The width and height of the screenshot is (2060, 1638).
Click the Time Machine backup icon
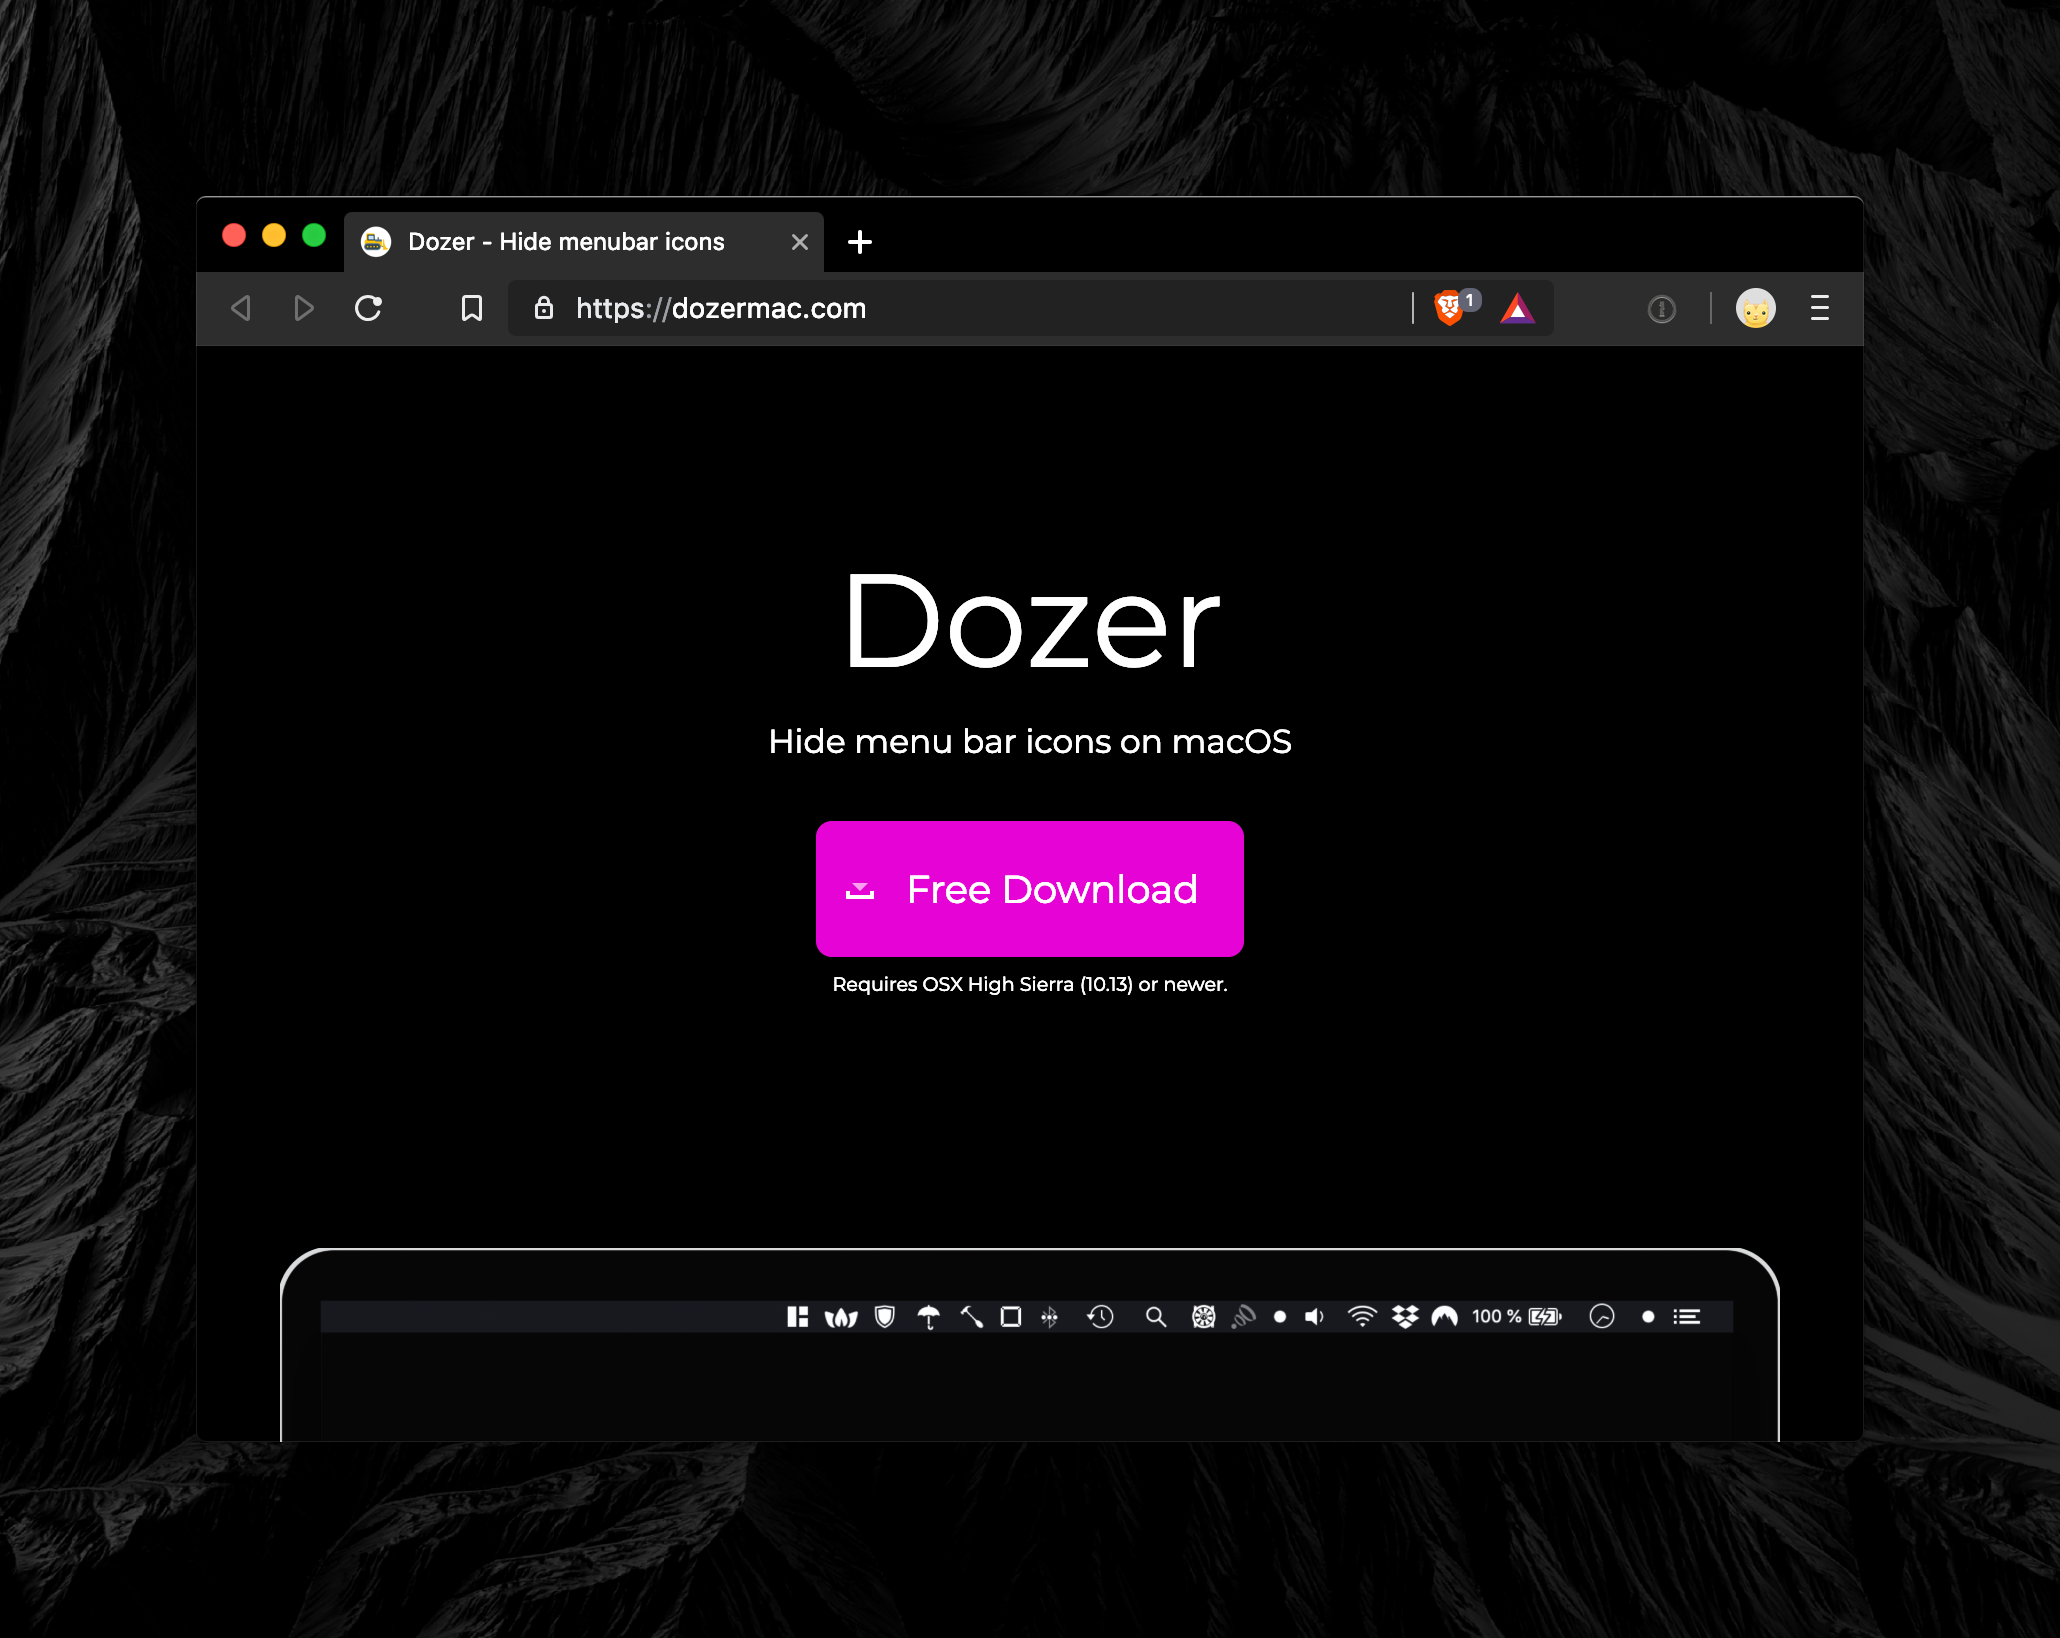(x=1100, y=1317)
